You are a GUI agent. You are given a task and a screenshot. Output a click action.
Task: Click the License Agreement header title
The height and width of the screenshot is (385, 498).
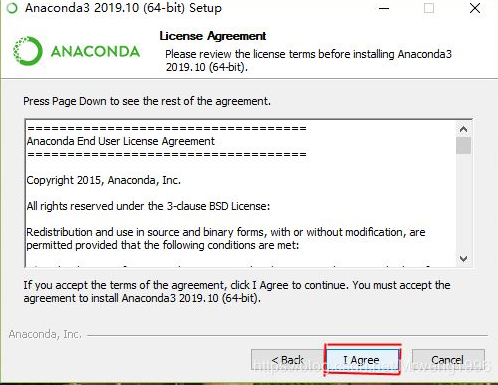pos(213,36)
